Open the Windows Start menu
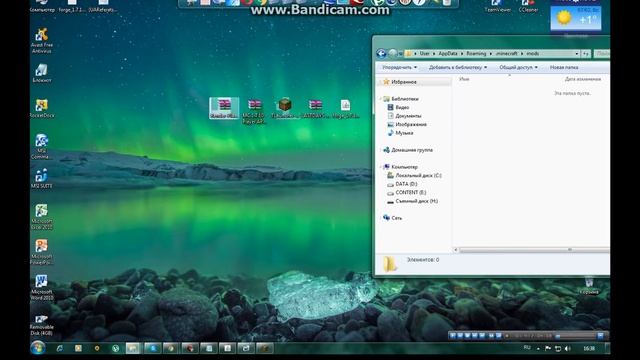This screenshot has height=360, width=640. (x=38, y=348)
